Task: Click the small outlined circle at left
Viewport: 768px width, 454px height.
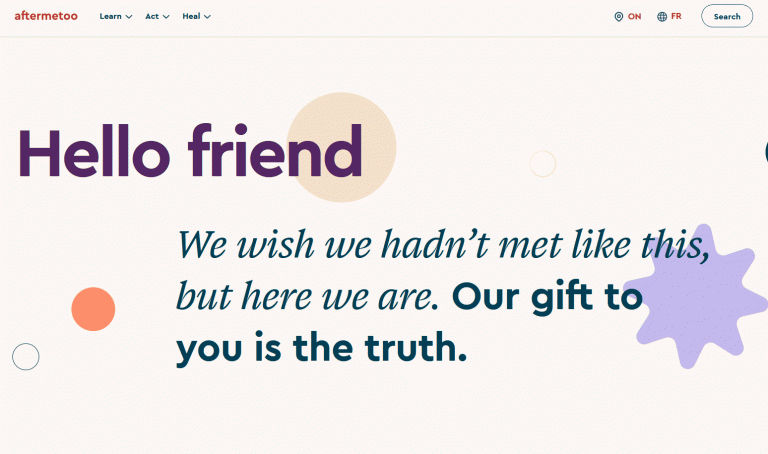Action: [x=25, y=357]
